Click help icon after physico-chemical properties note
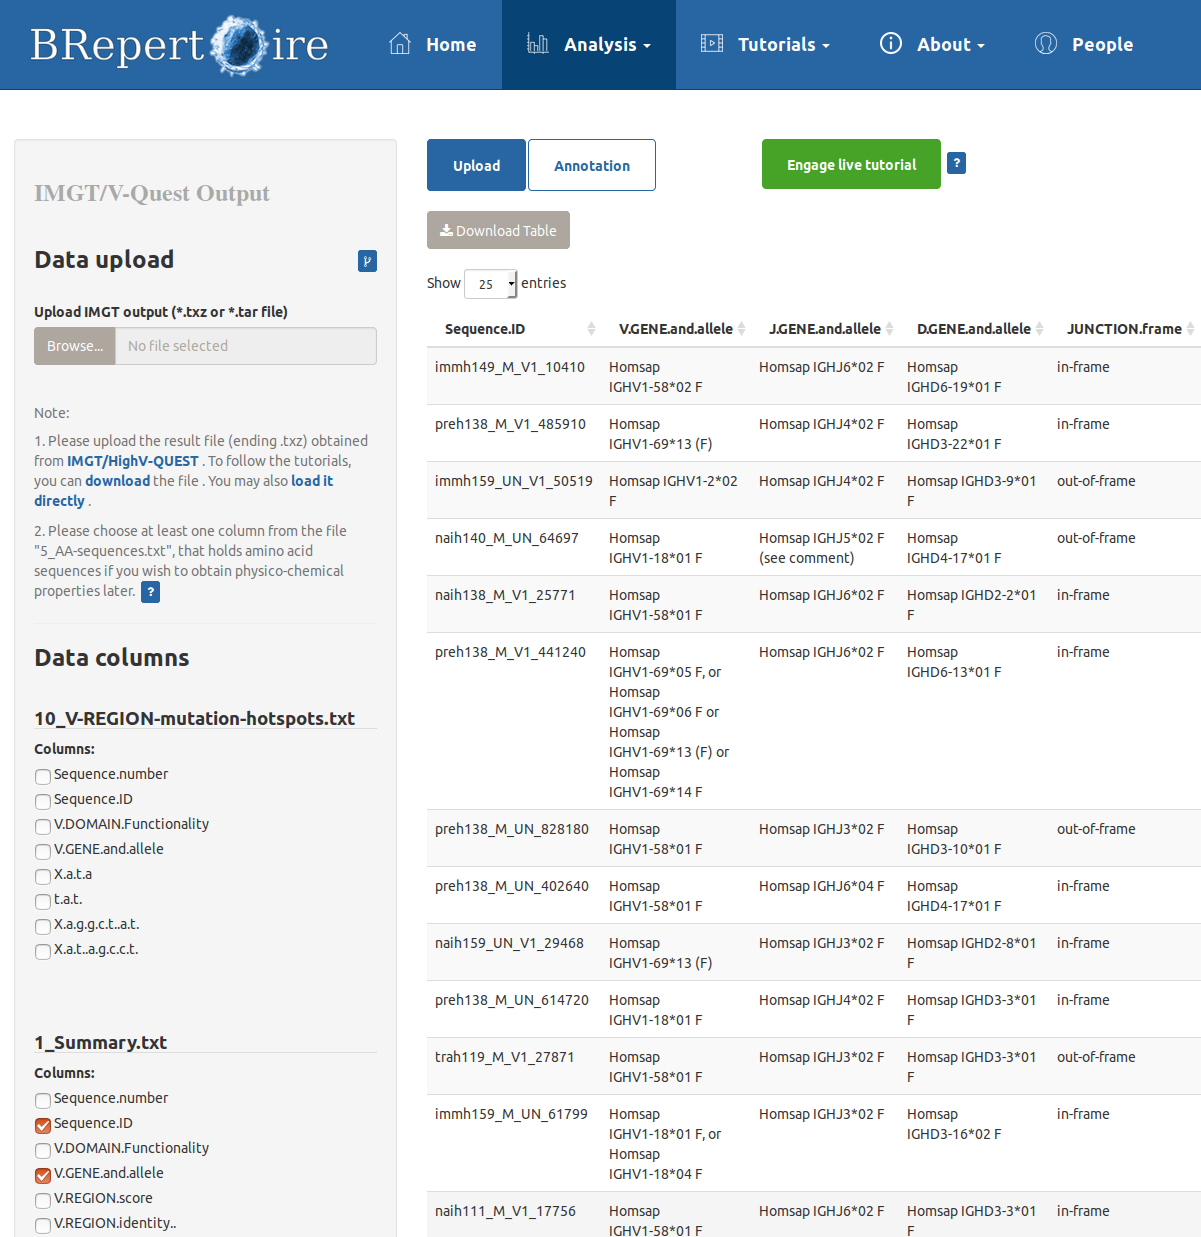Screen dimensions: 1201x1237 pos(150,592)
